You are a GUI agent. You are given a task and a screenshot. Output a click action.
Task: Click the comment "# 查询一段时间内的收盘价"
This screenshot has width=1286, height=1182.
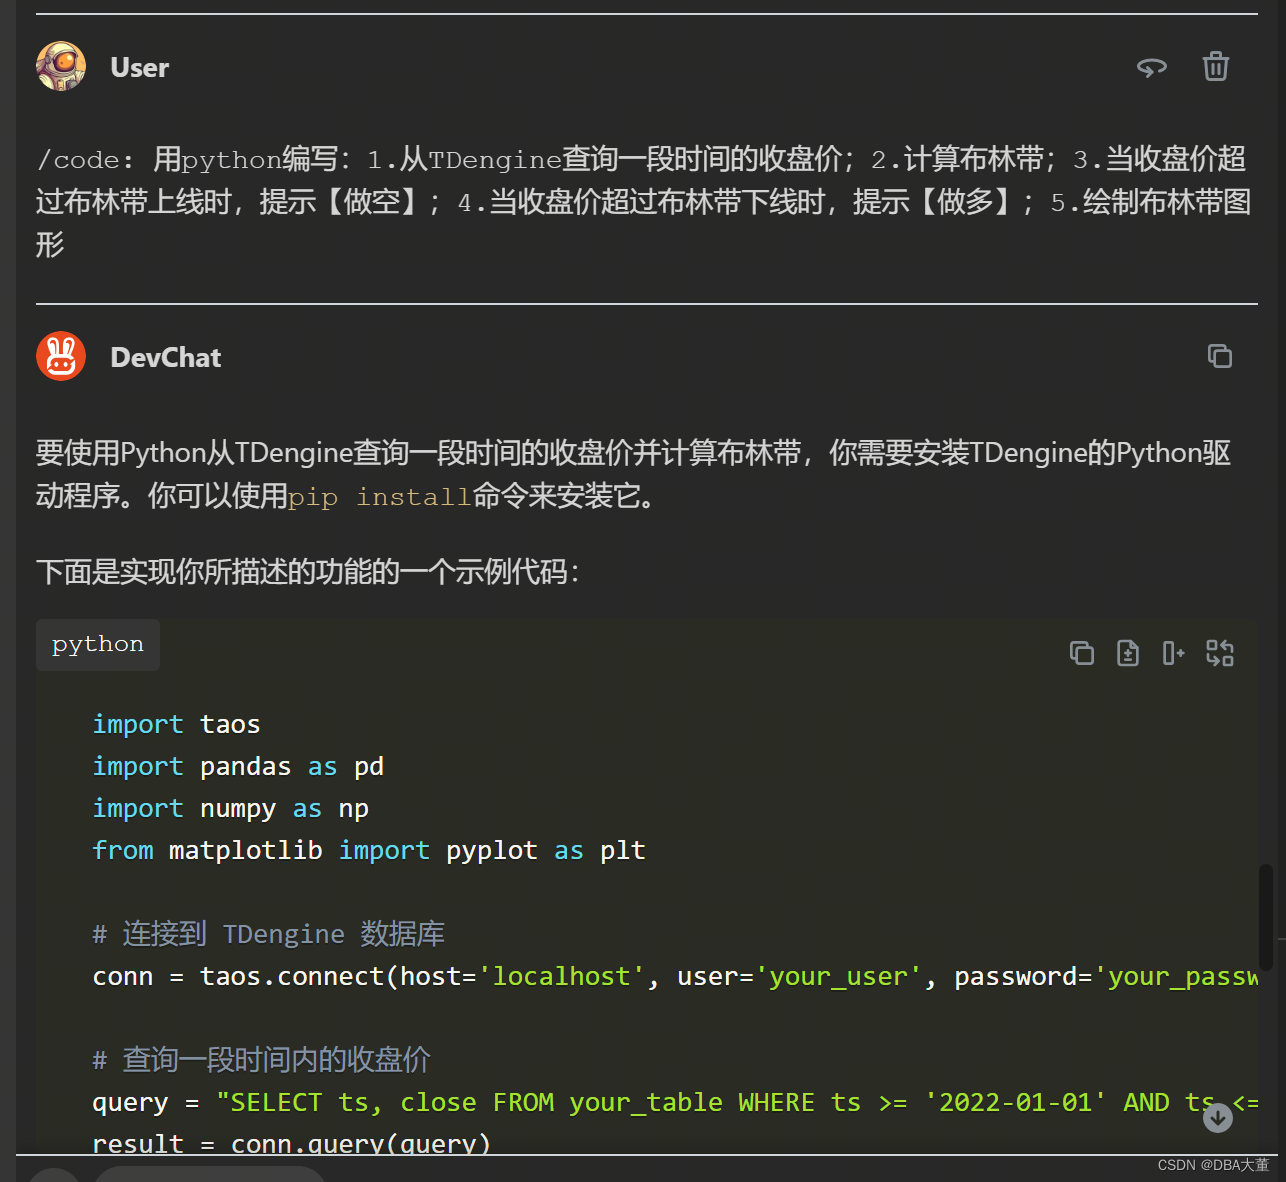tap(261, 1060)
